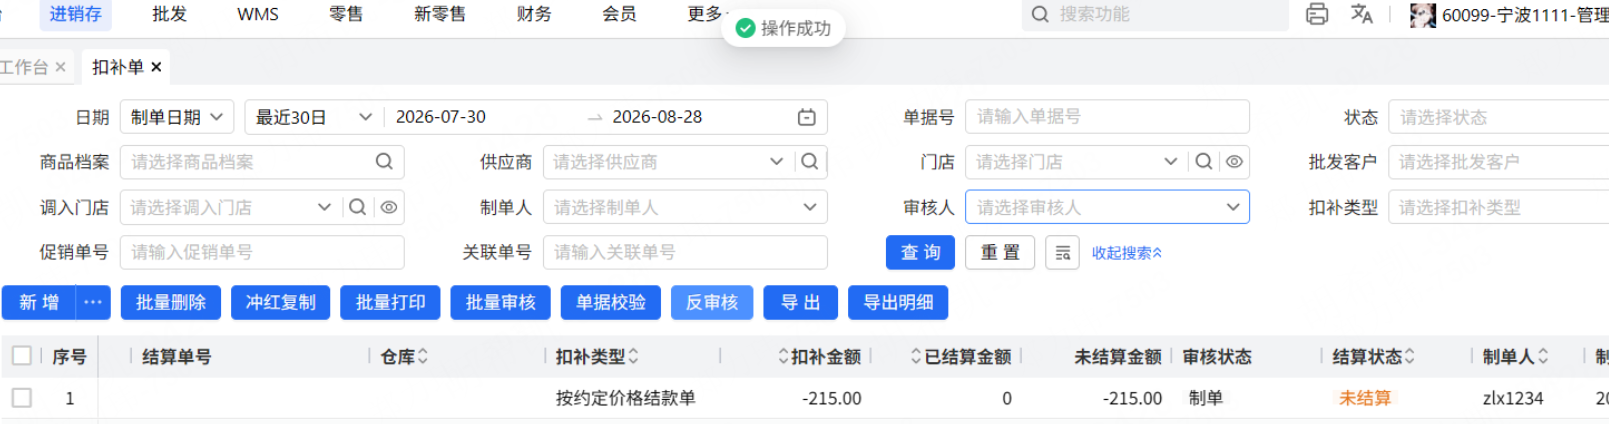Viewport: 1609px width, 424px height.
Task: Switch to the 批发 menu
Action: click(x=169, y=14)
